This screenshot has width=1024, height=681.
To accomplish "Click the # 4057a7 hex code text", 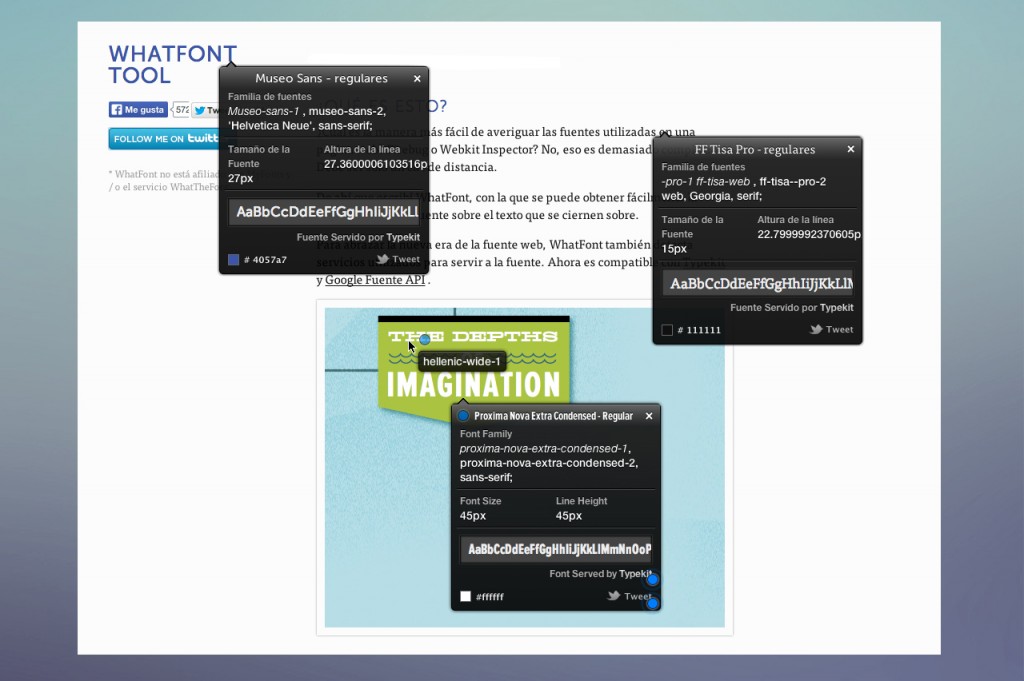I will 265,260.
